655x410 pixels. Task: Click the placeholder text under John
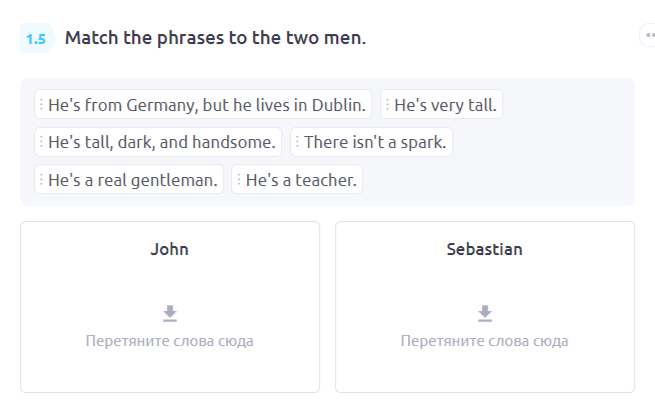point(170,341)
